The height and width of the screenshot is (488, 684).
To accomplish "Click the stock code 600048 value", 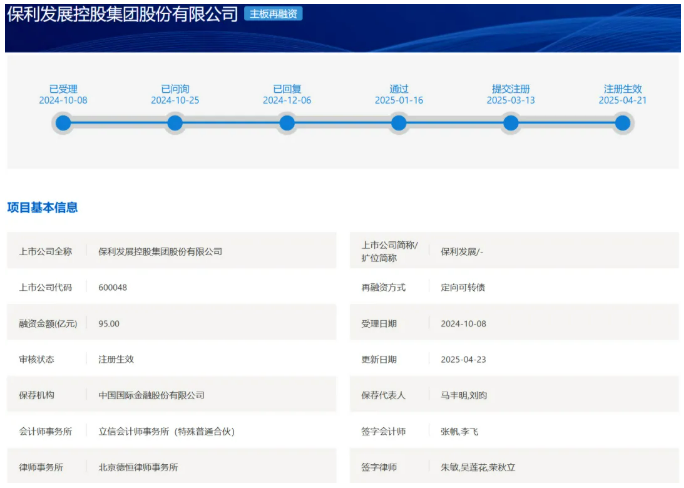I will click(113, 287).
